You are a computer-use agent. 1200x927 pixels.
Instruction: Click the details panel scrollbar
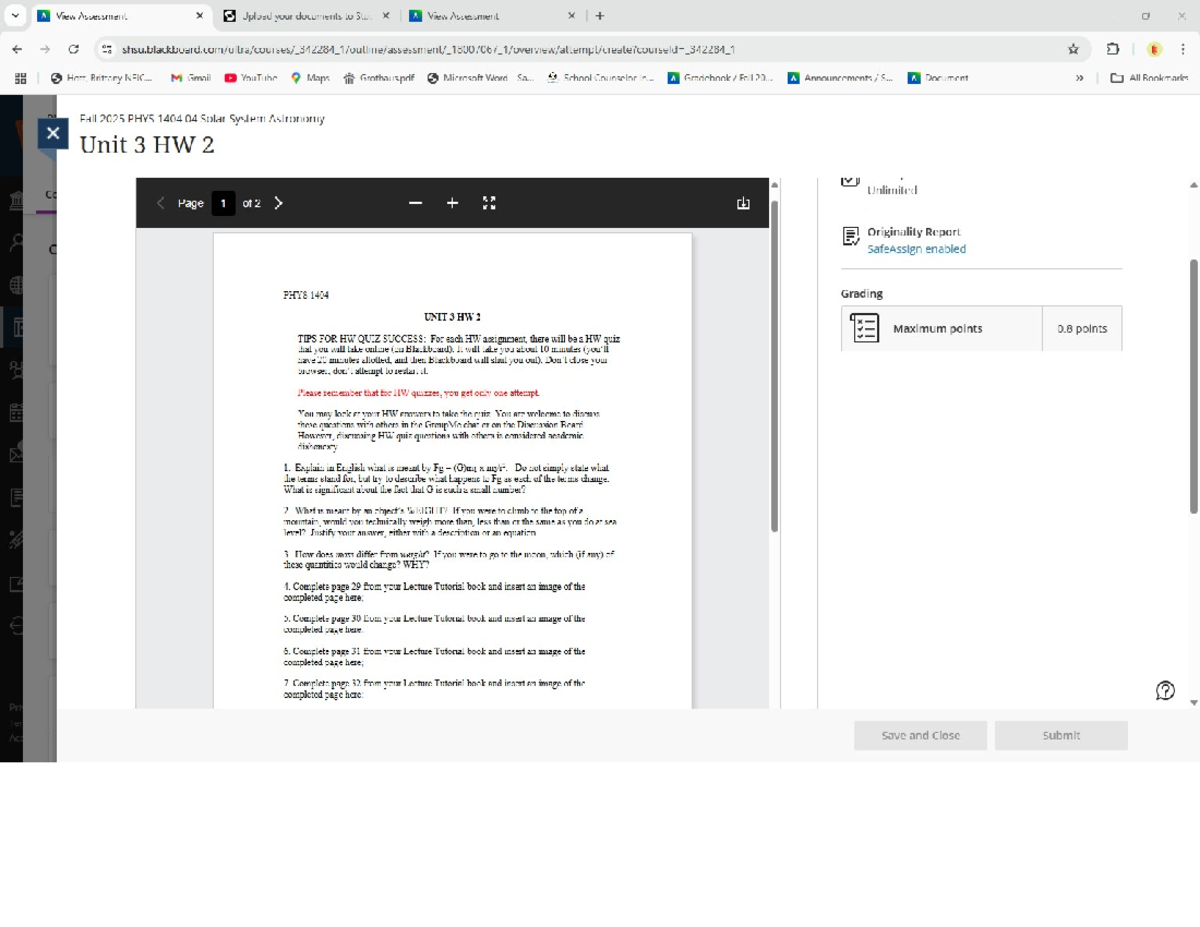1193,385
